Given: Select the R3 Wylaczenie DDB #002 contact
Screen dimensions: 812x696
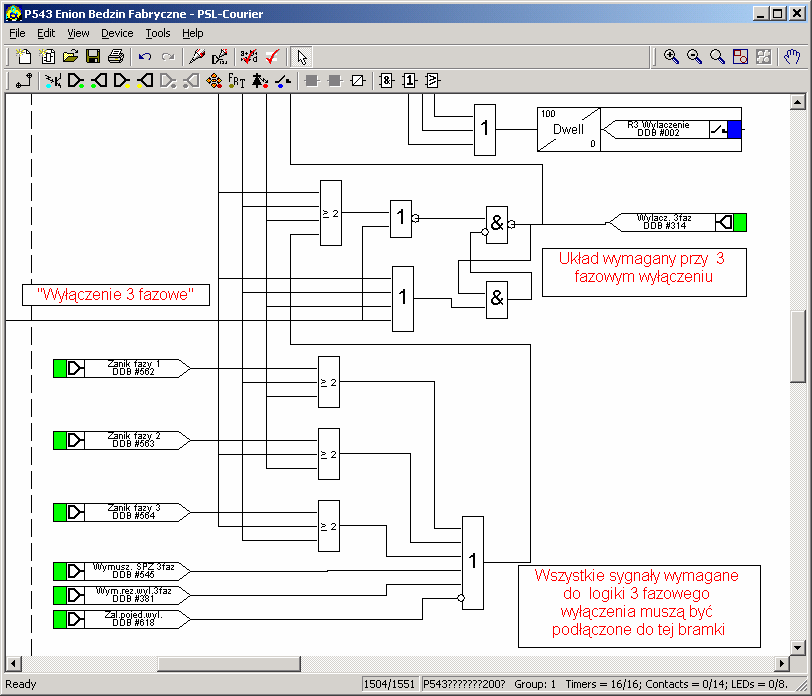Looking at the screenshot, I should tap(673, 129).
